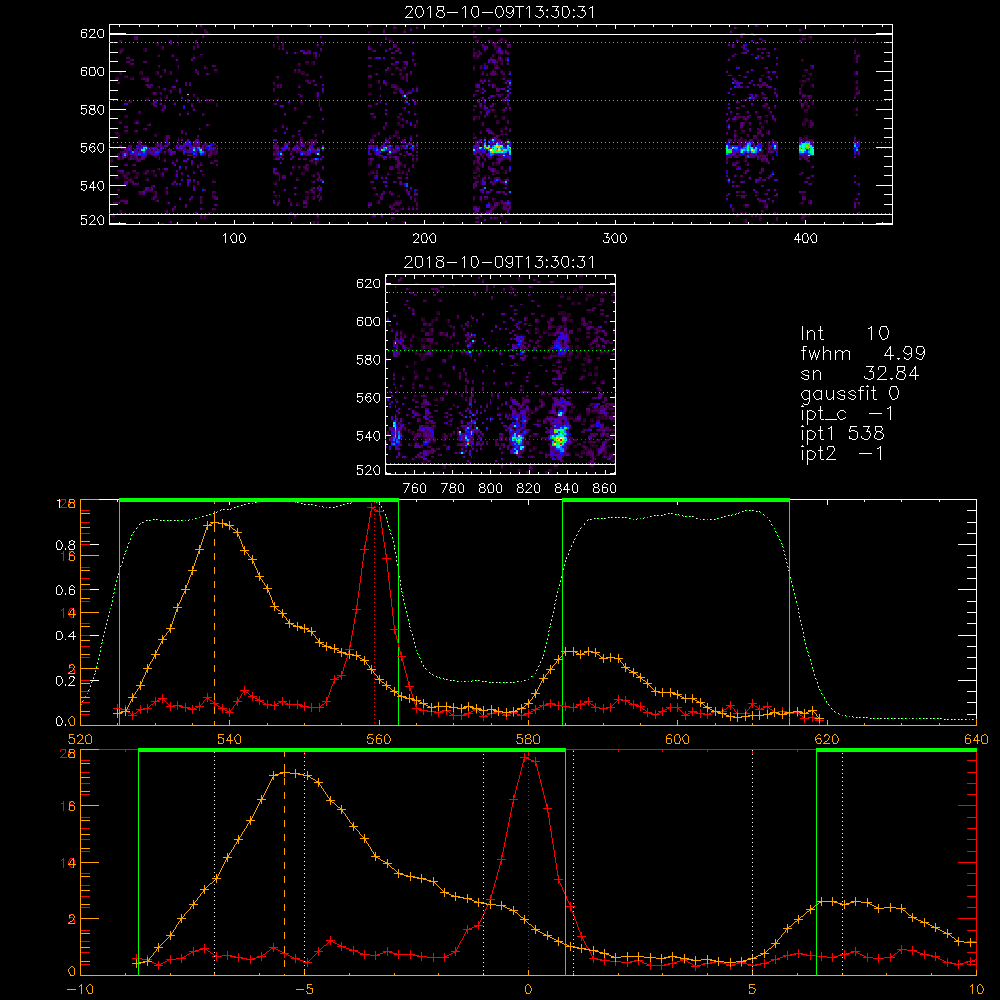This screenshot has height=1000, width=1000.
Task: Click x-axis label 5 on bottom plot
Action: [752, 989]
